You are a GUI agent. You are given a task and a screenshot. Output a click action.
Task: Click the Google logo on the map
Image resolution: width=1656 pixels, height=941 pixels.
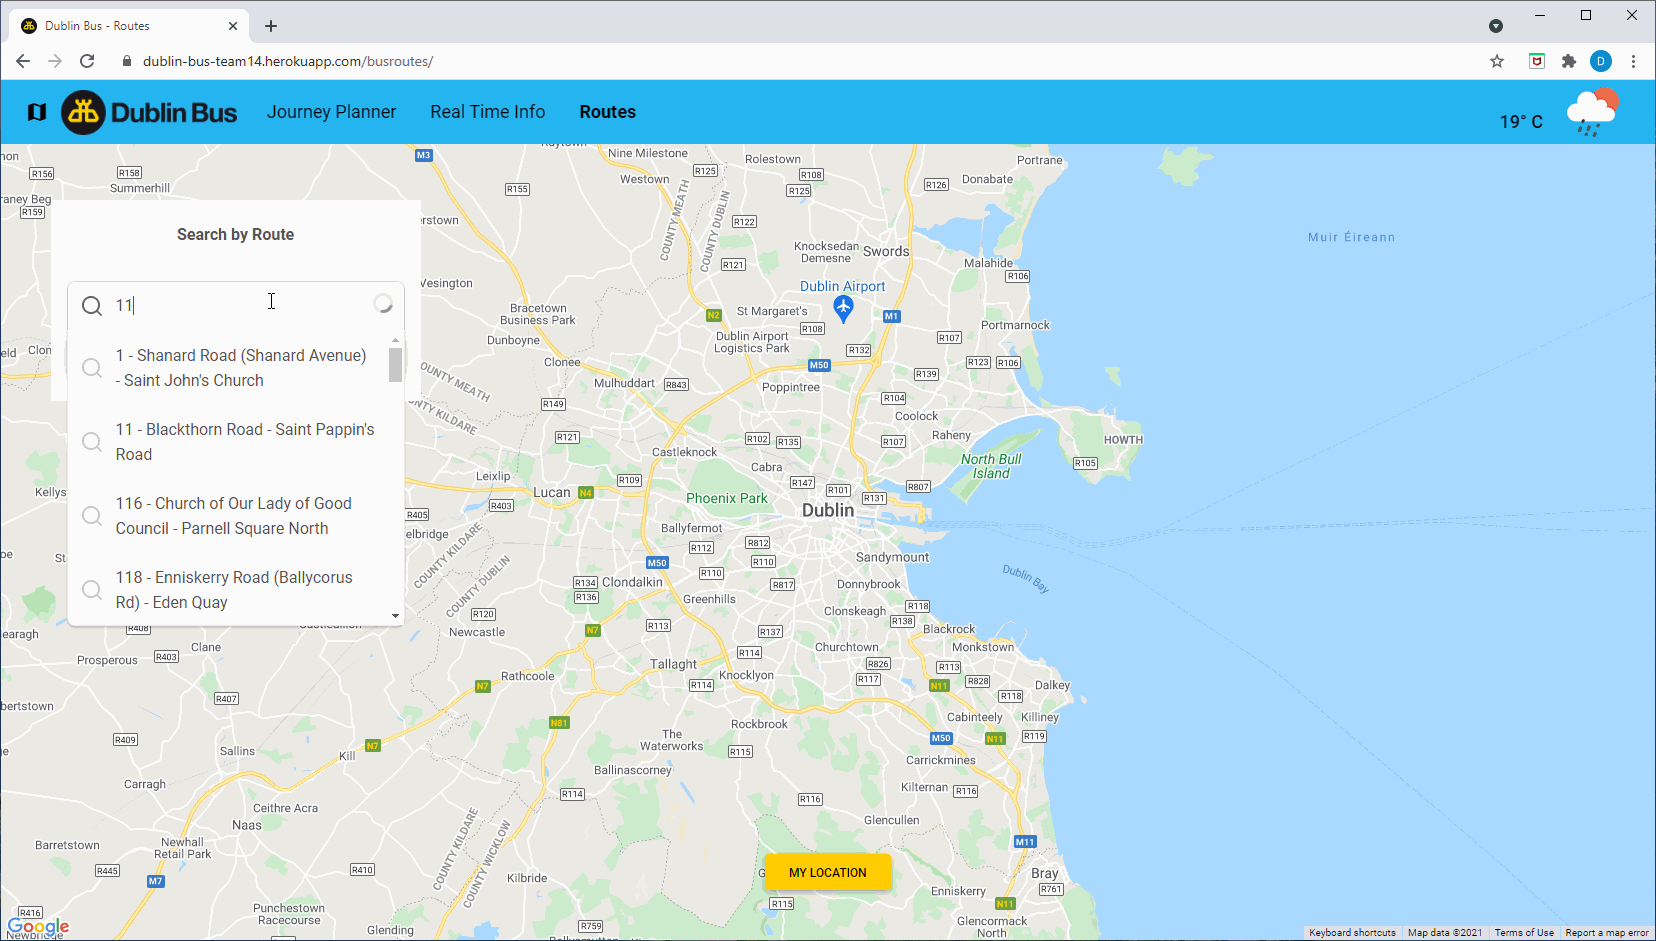[38, 927]
